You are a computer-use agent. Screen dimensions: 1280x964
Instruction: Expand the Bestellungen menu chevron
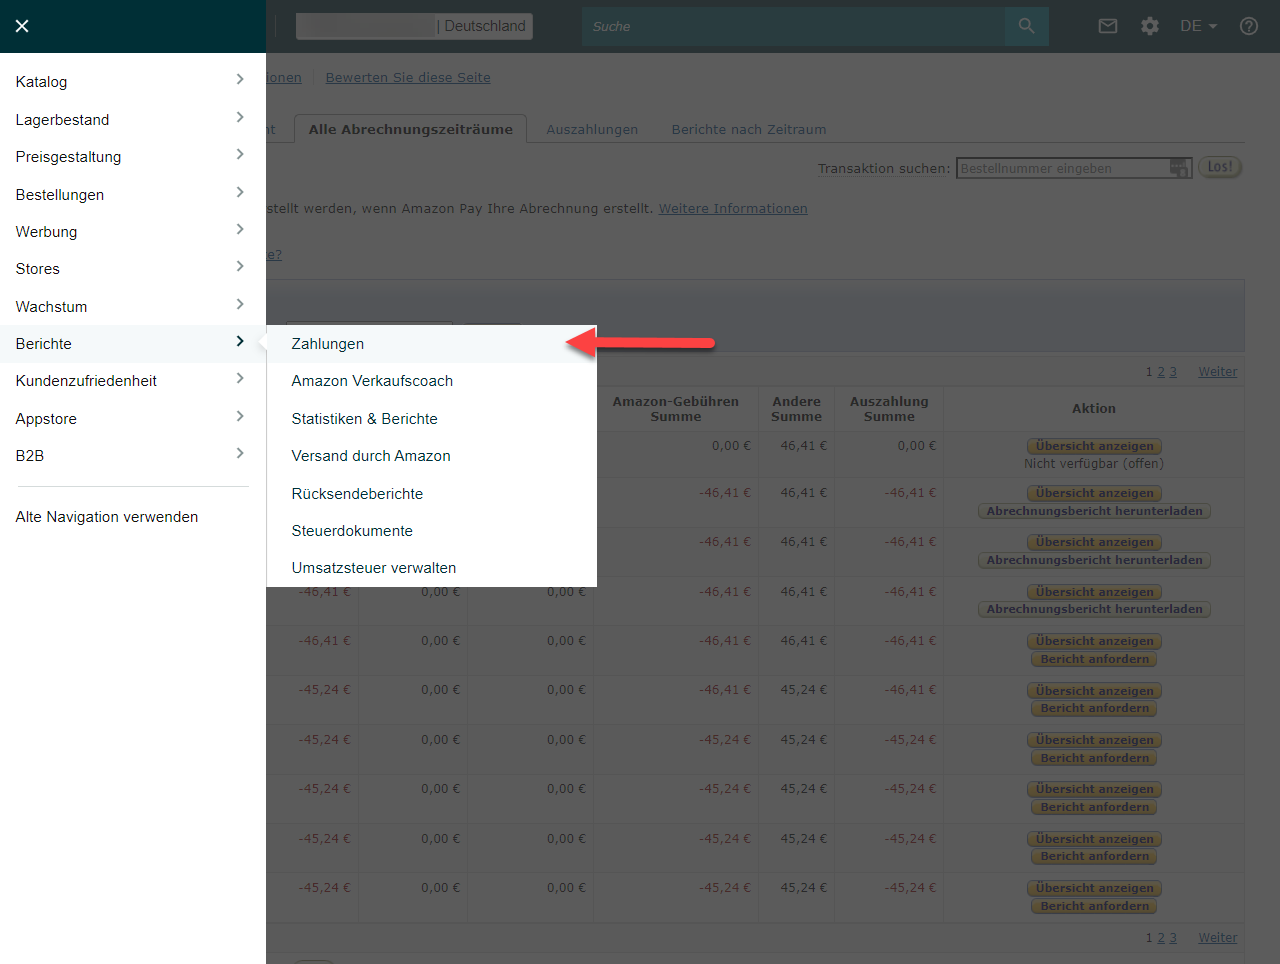tap(240, 193)
